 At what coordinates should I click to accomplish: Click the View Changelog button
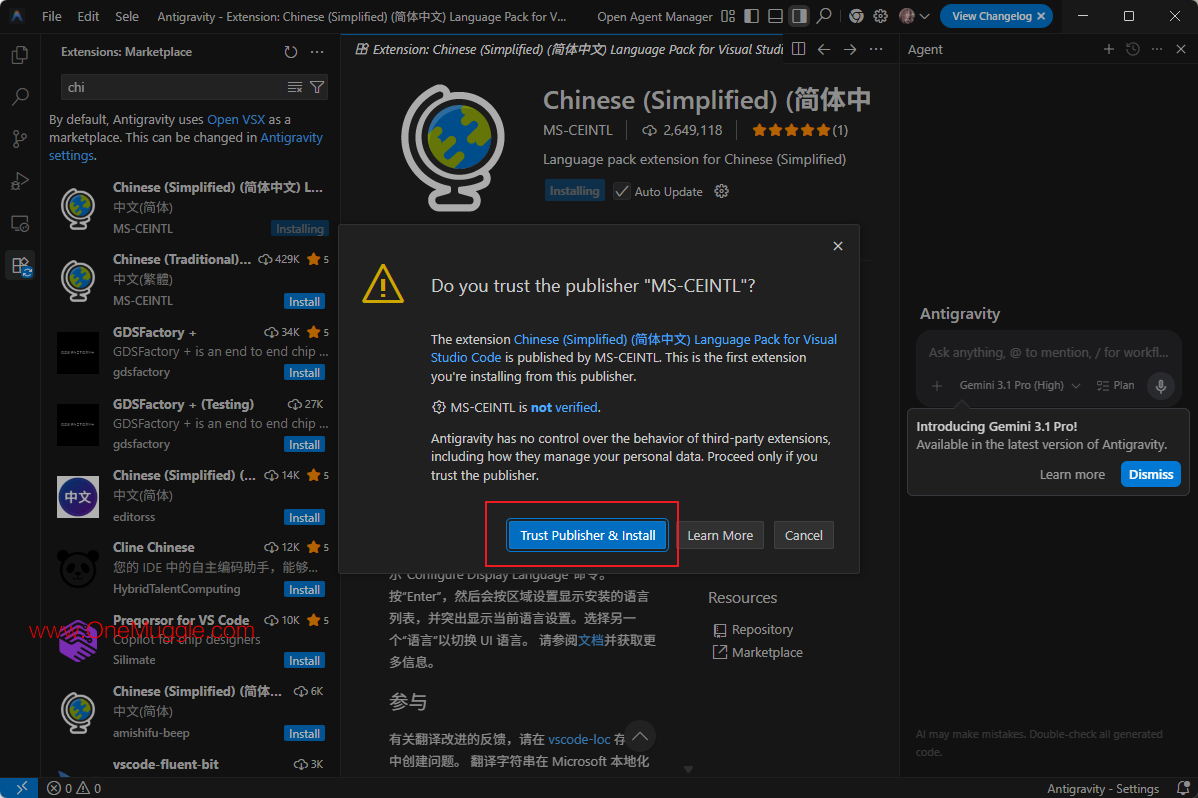click(x=992, y=16)
